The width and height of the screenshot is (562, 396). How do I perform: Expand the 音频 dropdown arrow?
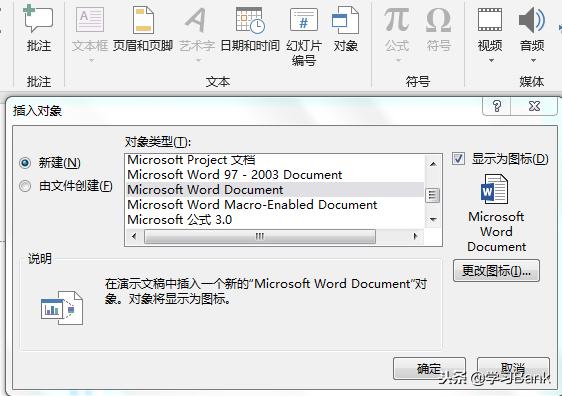pos(534,60)
